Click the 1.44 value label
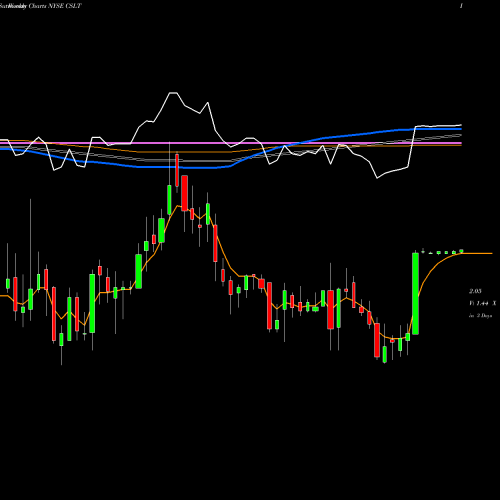The width and height of the screenshot is (500, 500). 482,303
